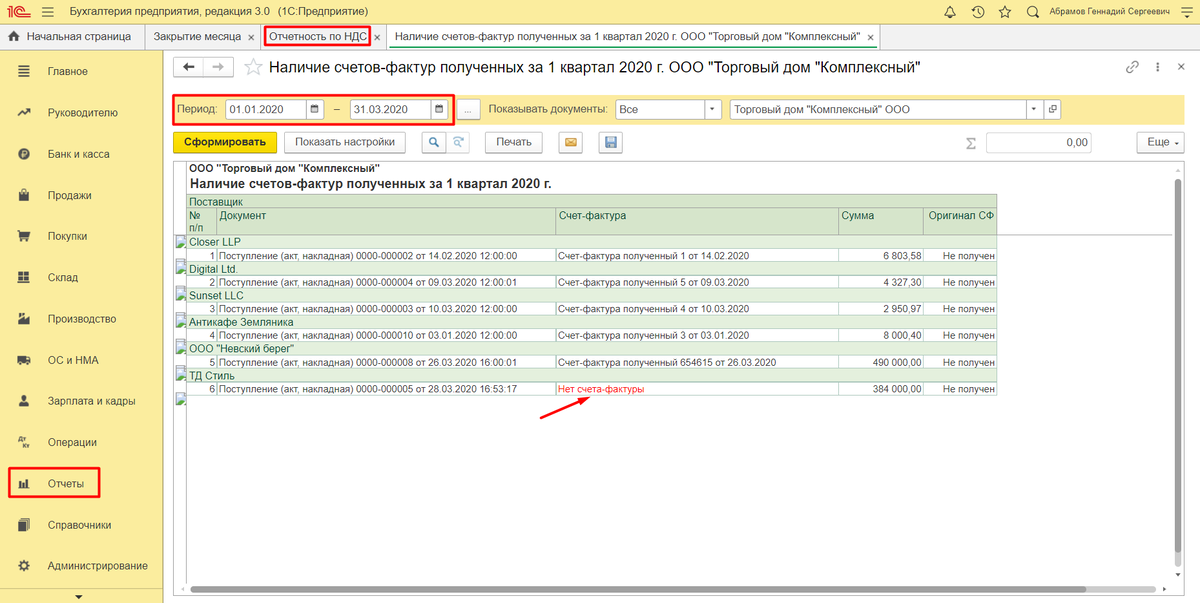Expand sidebar with the bottom down arrow
This screenshot has height=603, width=1200.
pos(80,596)
